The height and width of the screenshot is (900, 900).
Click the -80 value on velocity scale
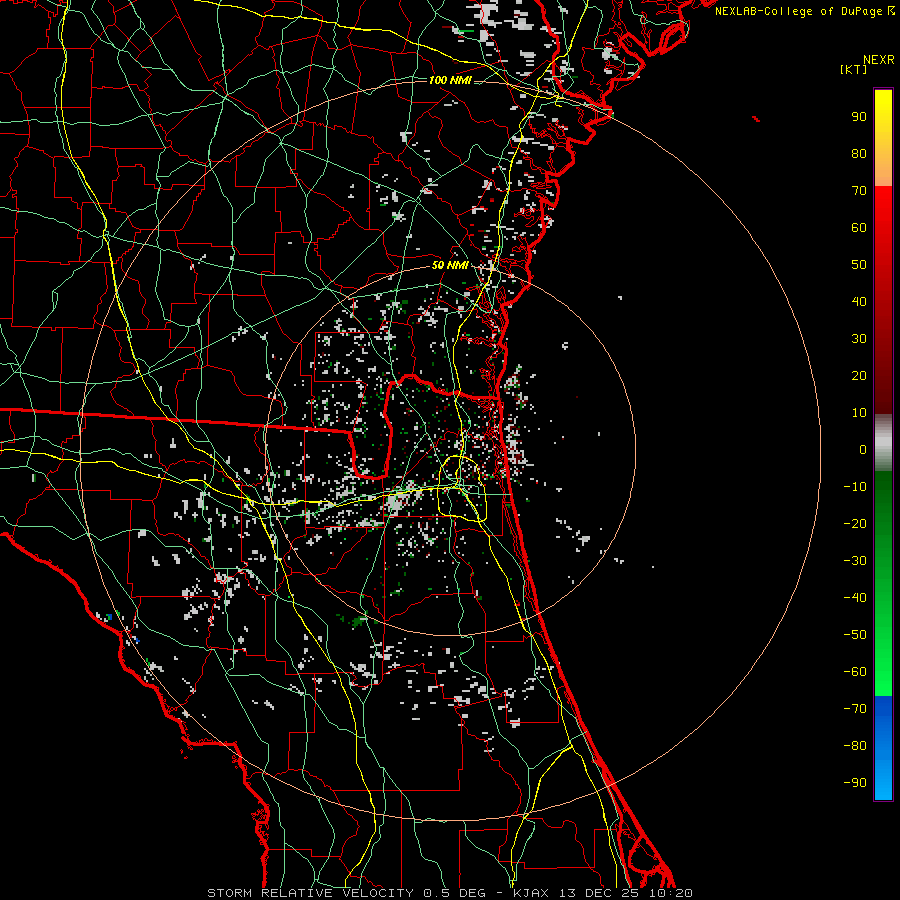click(x=855, y=746)
